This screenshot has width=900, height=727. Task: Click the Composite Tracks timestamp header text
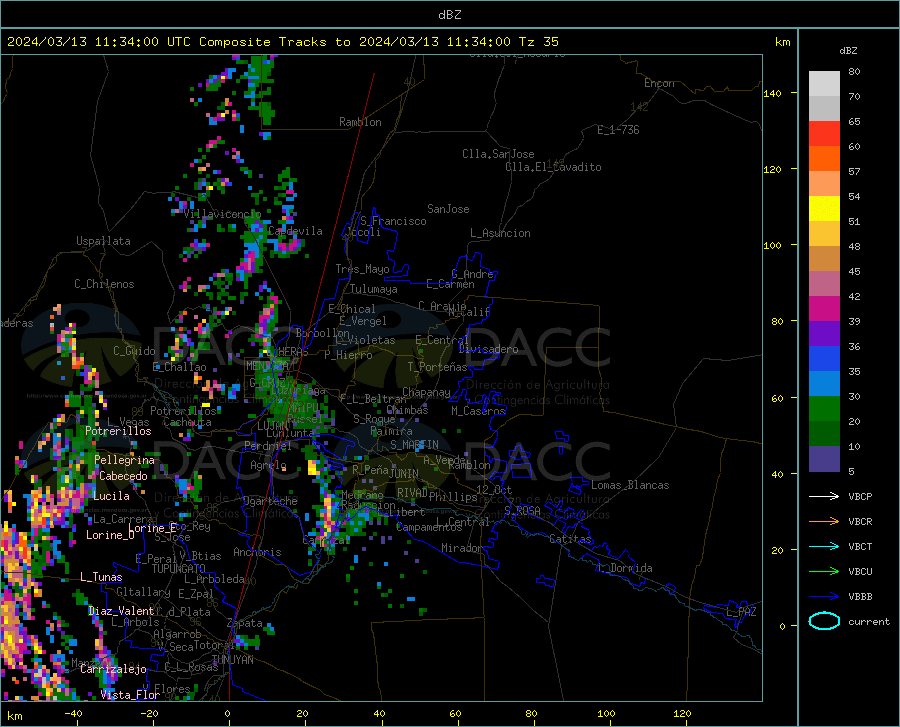pos(282,42)
